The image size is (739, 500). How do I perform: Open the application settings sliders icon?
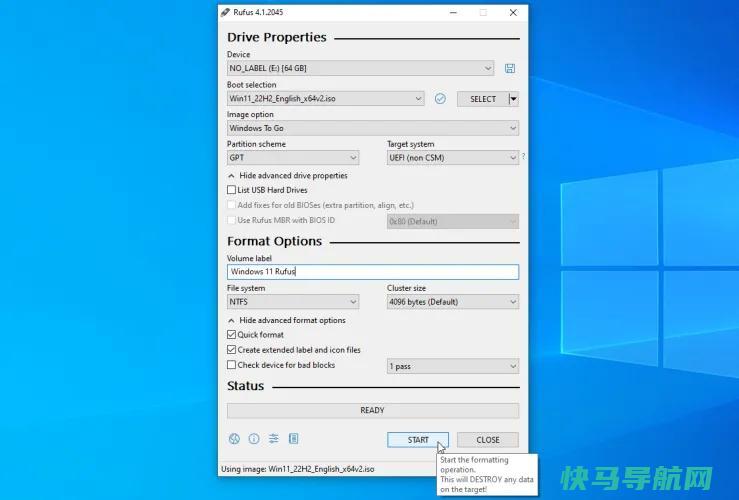(274, 439)
